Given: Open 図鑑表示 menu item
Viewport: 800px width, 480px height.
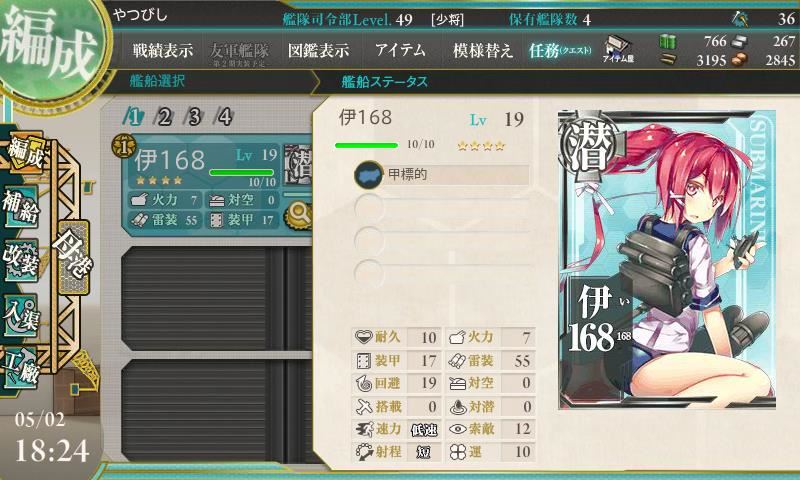Looking at the screenshot, I should (319, 50).
